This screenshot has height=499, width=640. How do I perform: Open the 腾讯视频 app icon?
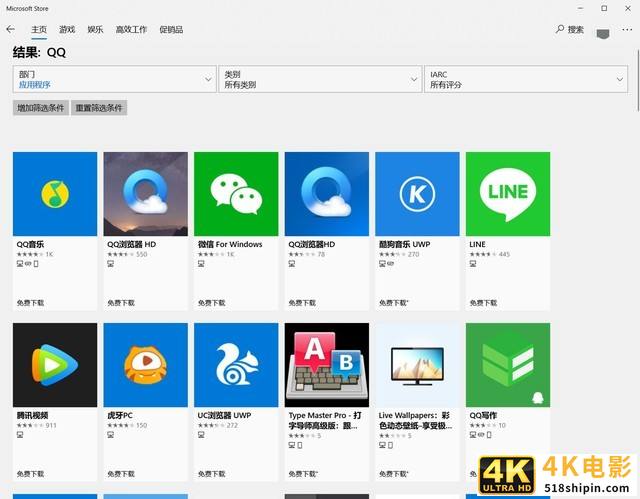click(x=55, y=365)
